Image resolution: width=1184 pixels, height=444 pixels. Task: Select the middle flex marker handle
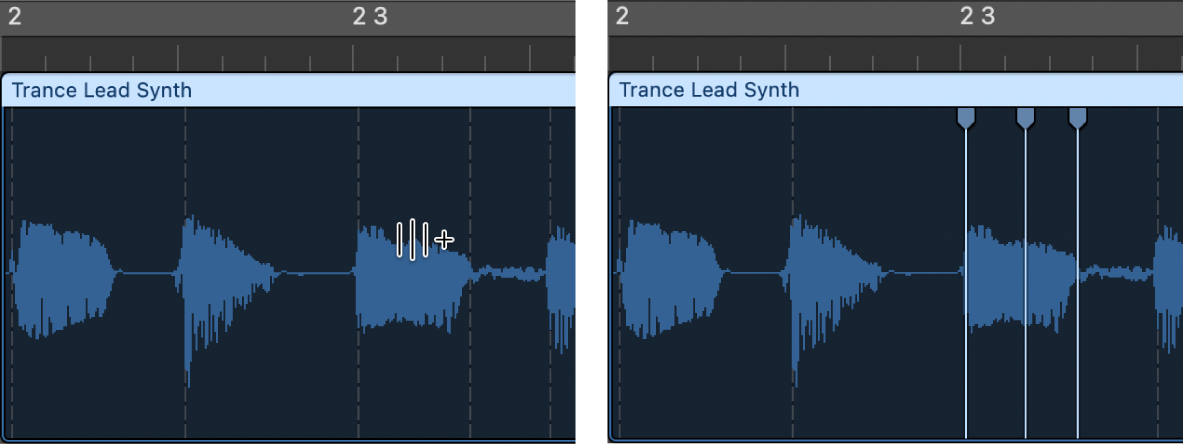coord(1025,119)
